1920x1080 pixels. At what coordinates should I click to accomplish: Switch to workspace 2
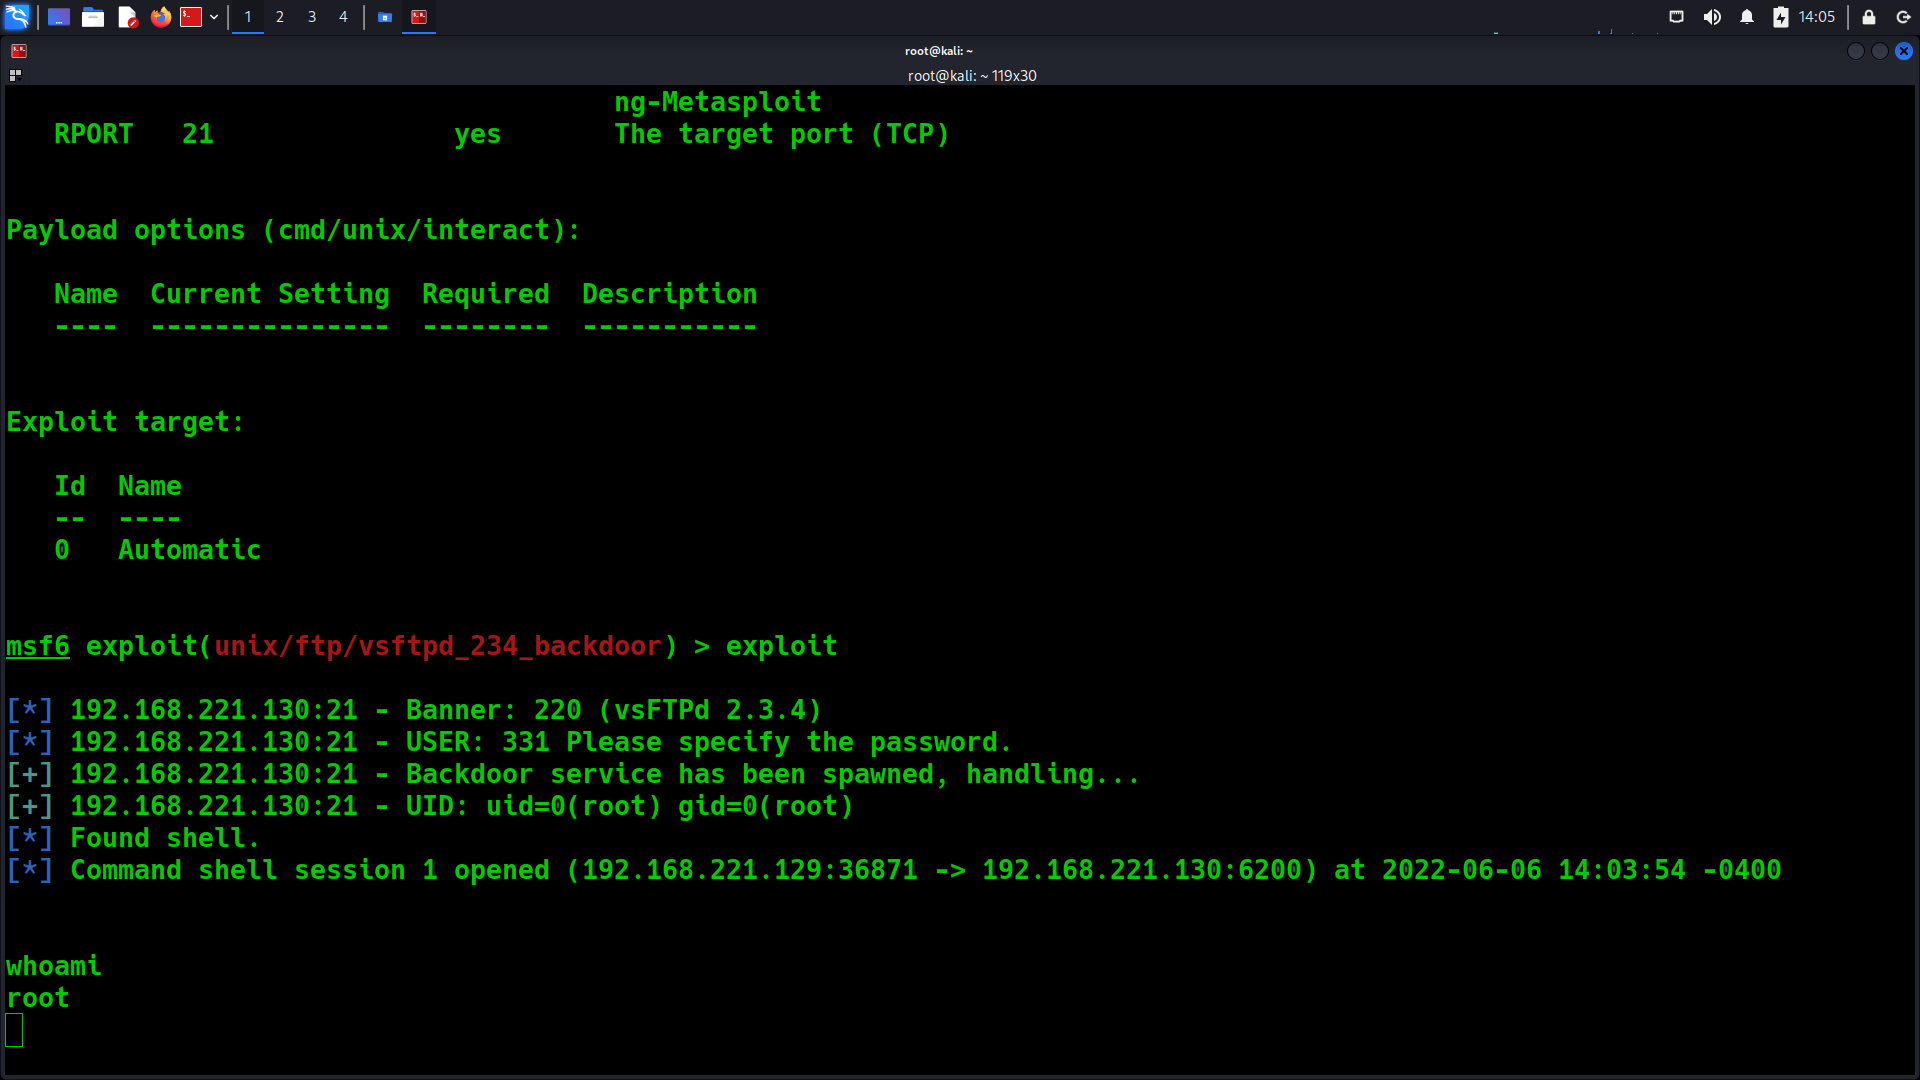[280, 17]
